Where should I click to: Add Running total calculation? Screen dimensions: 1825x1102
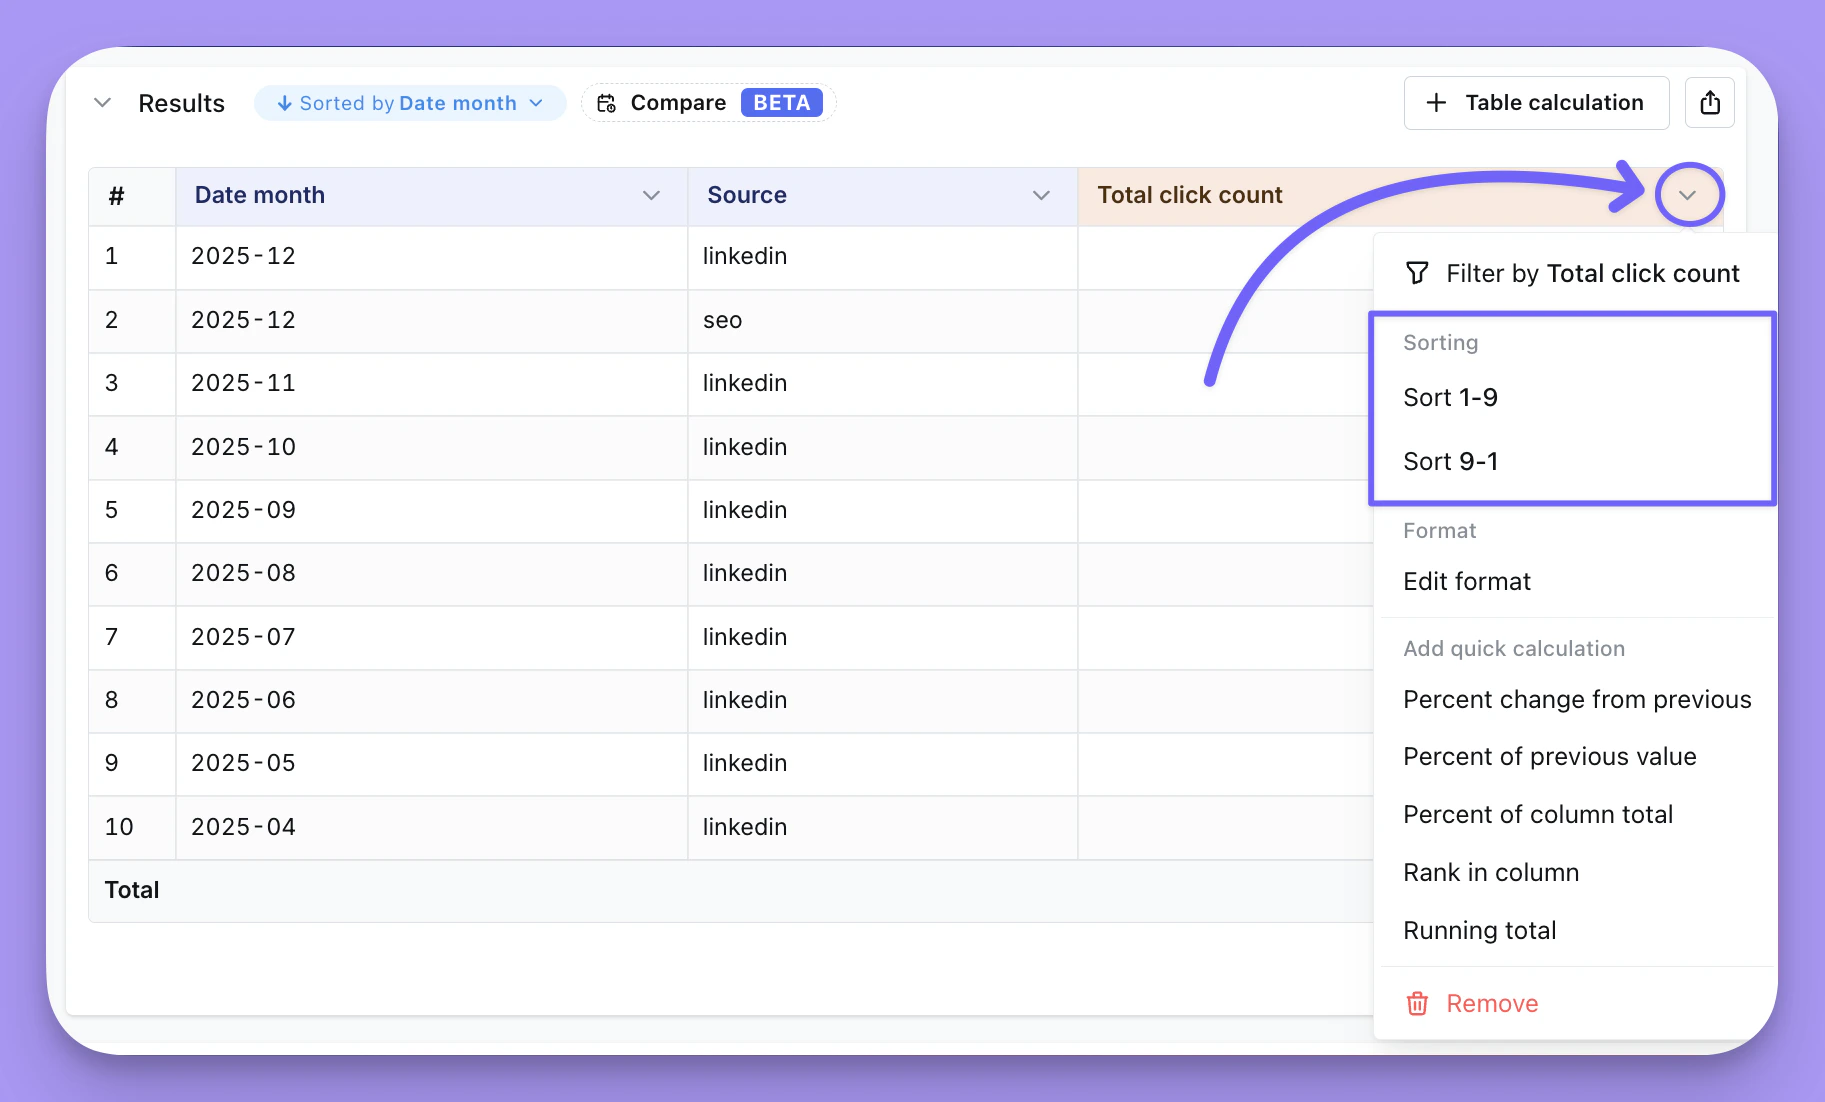1575,930
